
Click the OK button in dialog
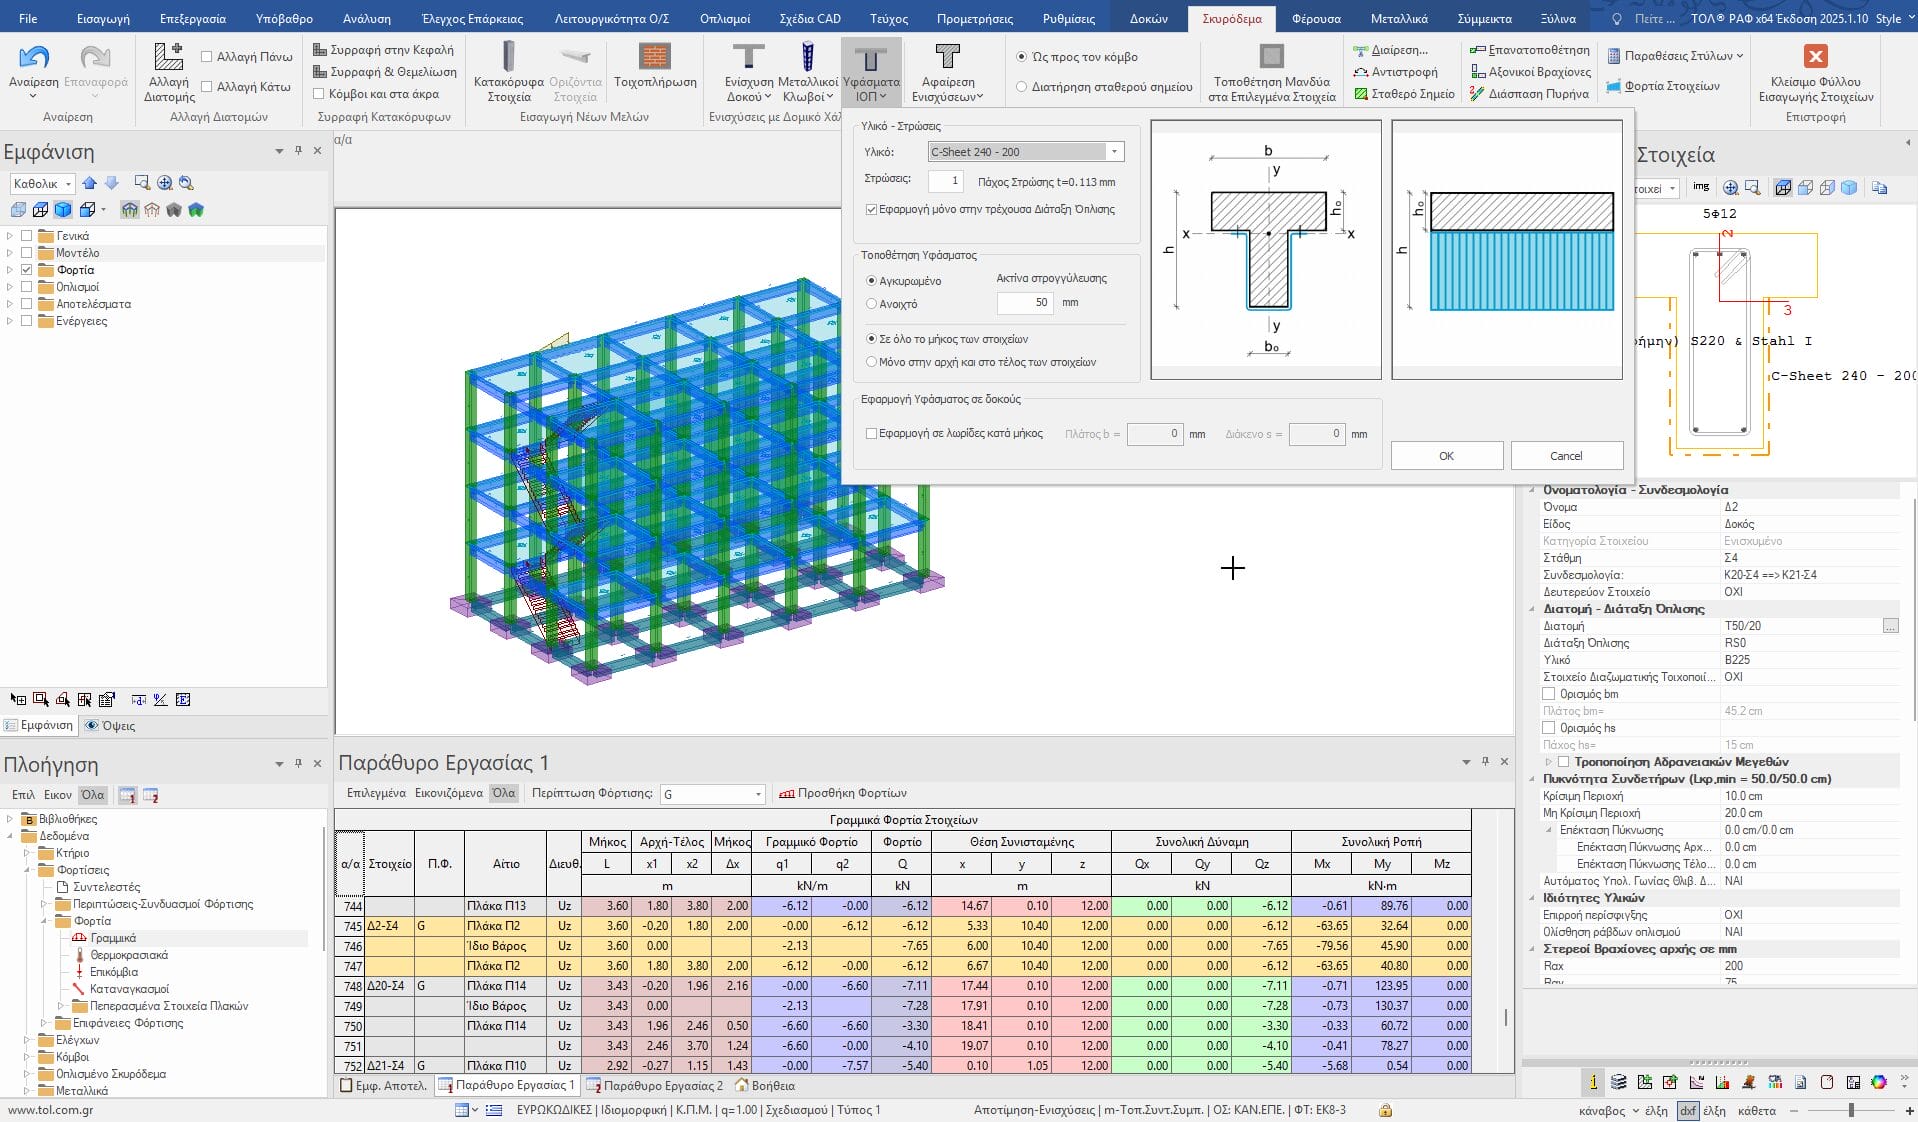(x=1446, y=456)
